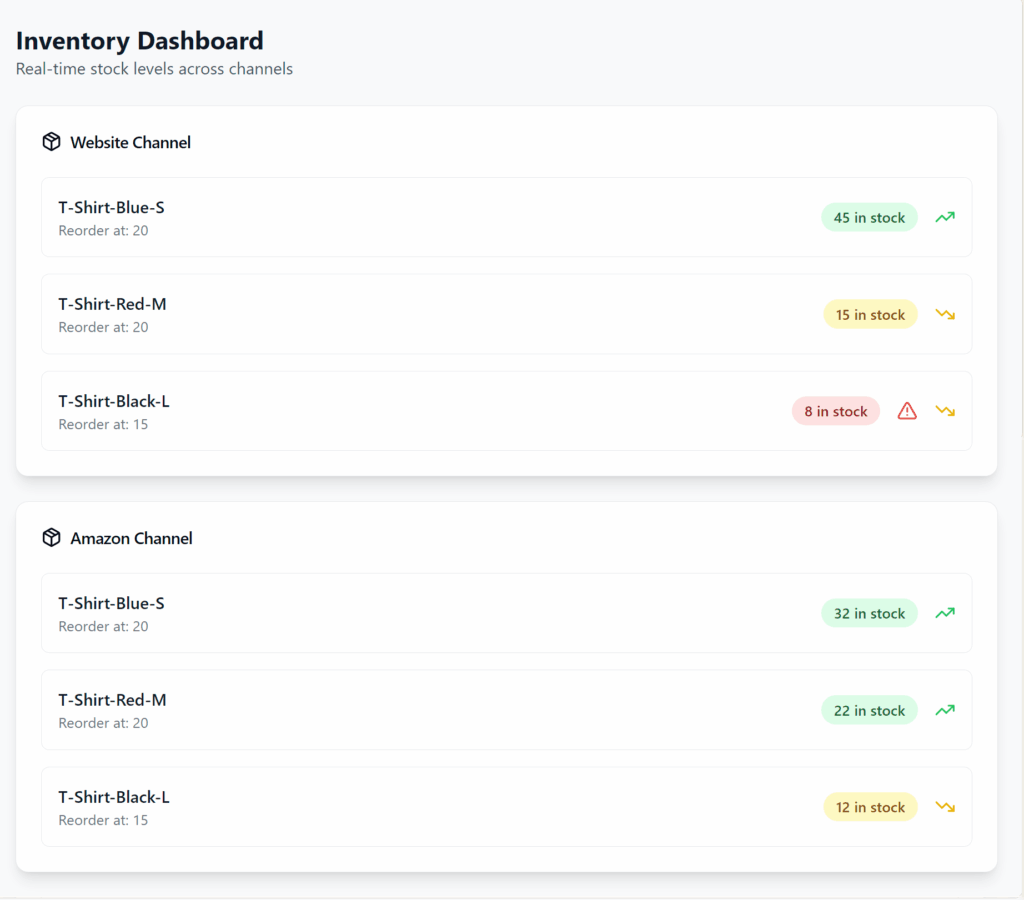Click the Website Channel header
1024x900 pixels.
(x=129, y=141)
